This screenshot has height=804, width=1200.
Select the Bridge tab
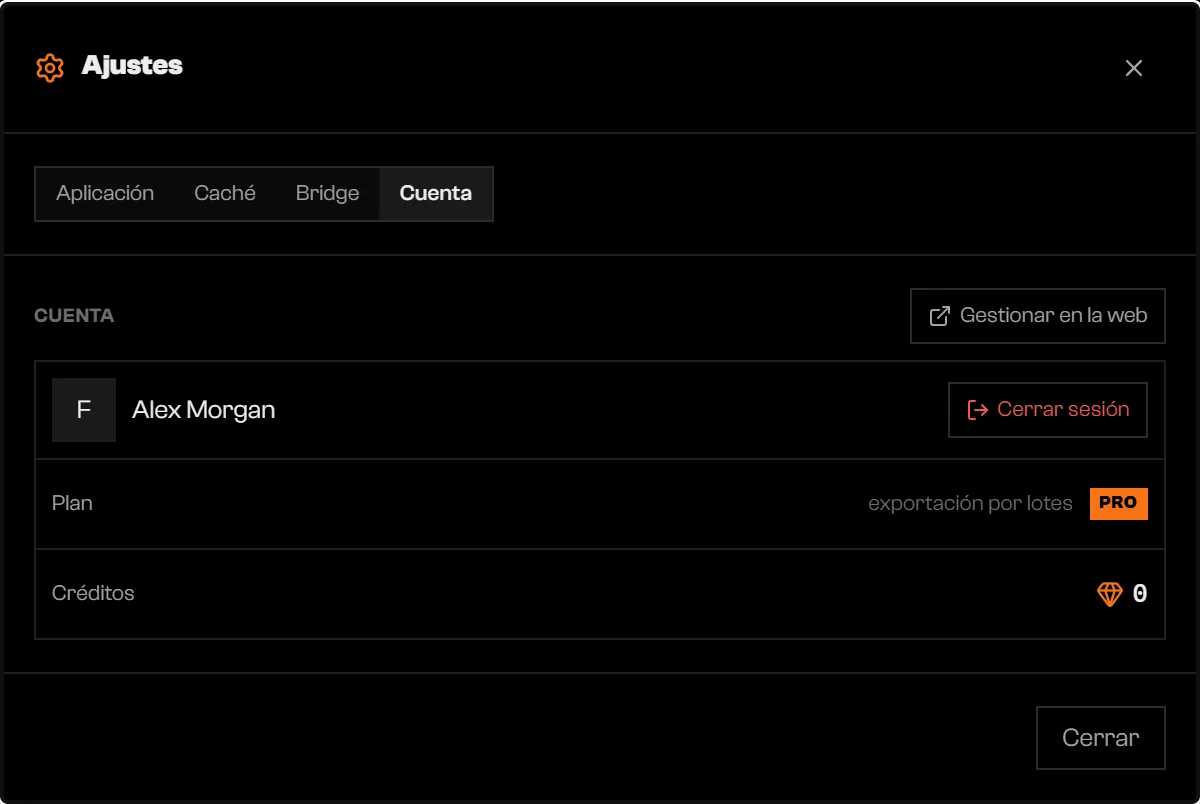coord(327,193)
